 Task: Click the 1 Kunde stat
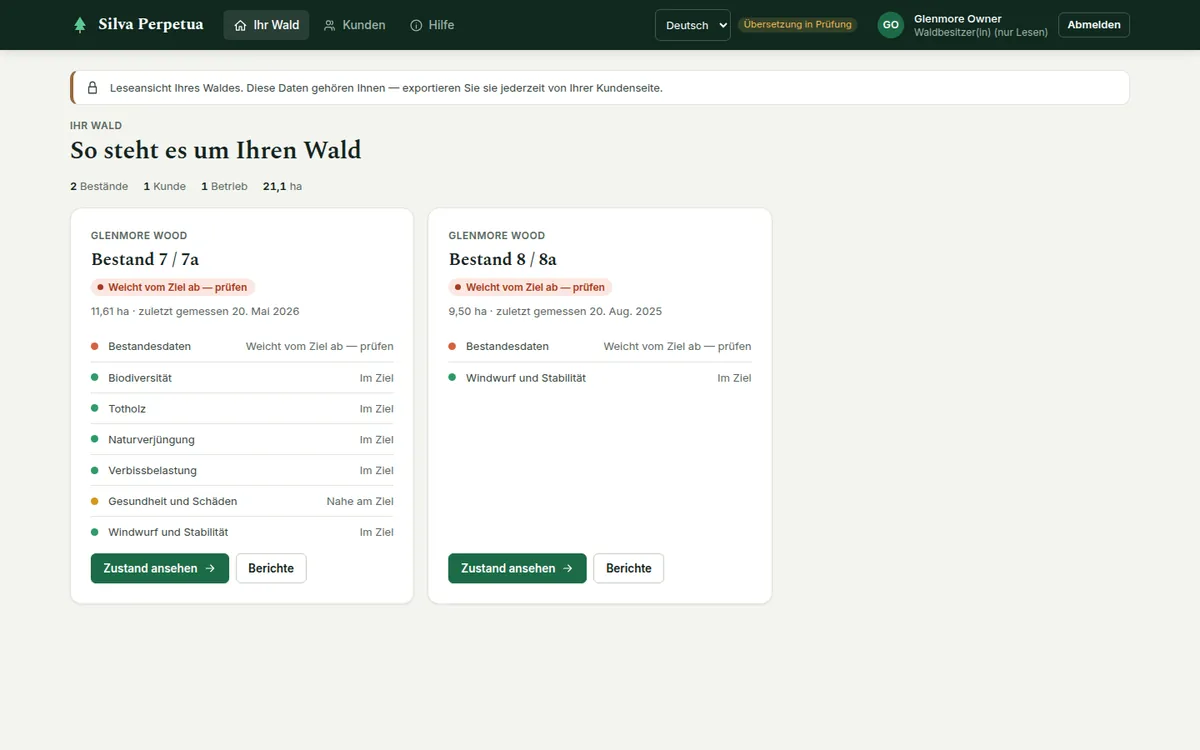(165, 186)
